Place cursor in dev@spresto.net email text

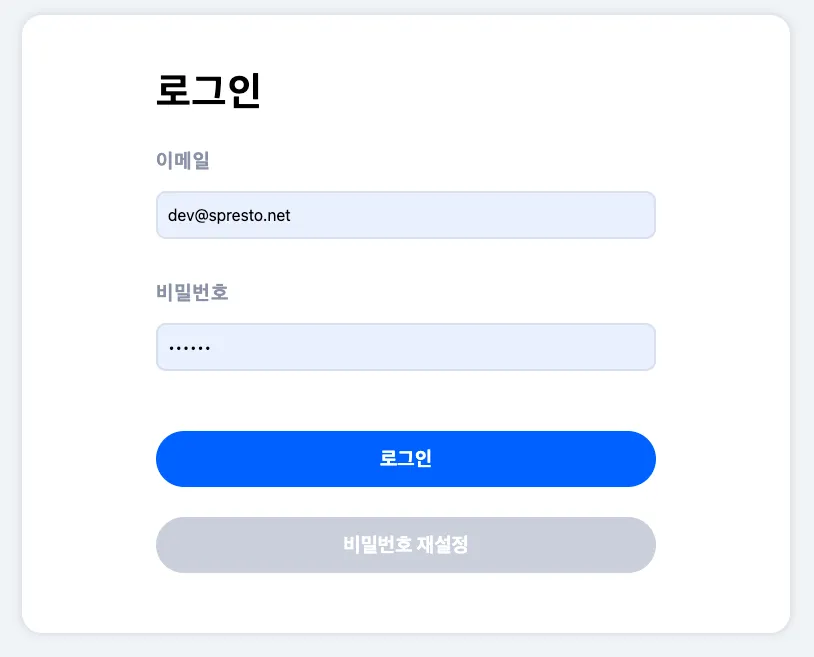(229, 215)
